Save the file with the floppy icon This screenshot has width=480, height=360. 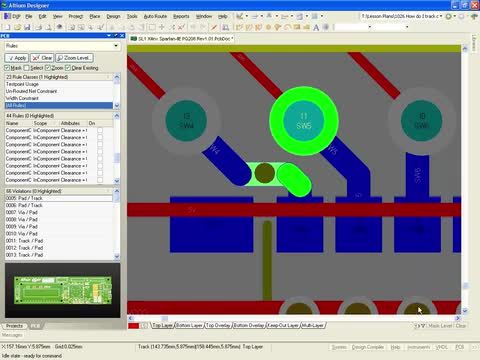(27, 27)
